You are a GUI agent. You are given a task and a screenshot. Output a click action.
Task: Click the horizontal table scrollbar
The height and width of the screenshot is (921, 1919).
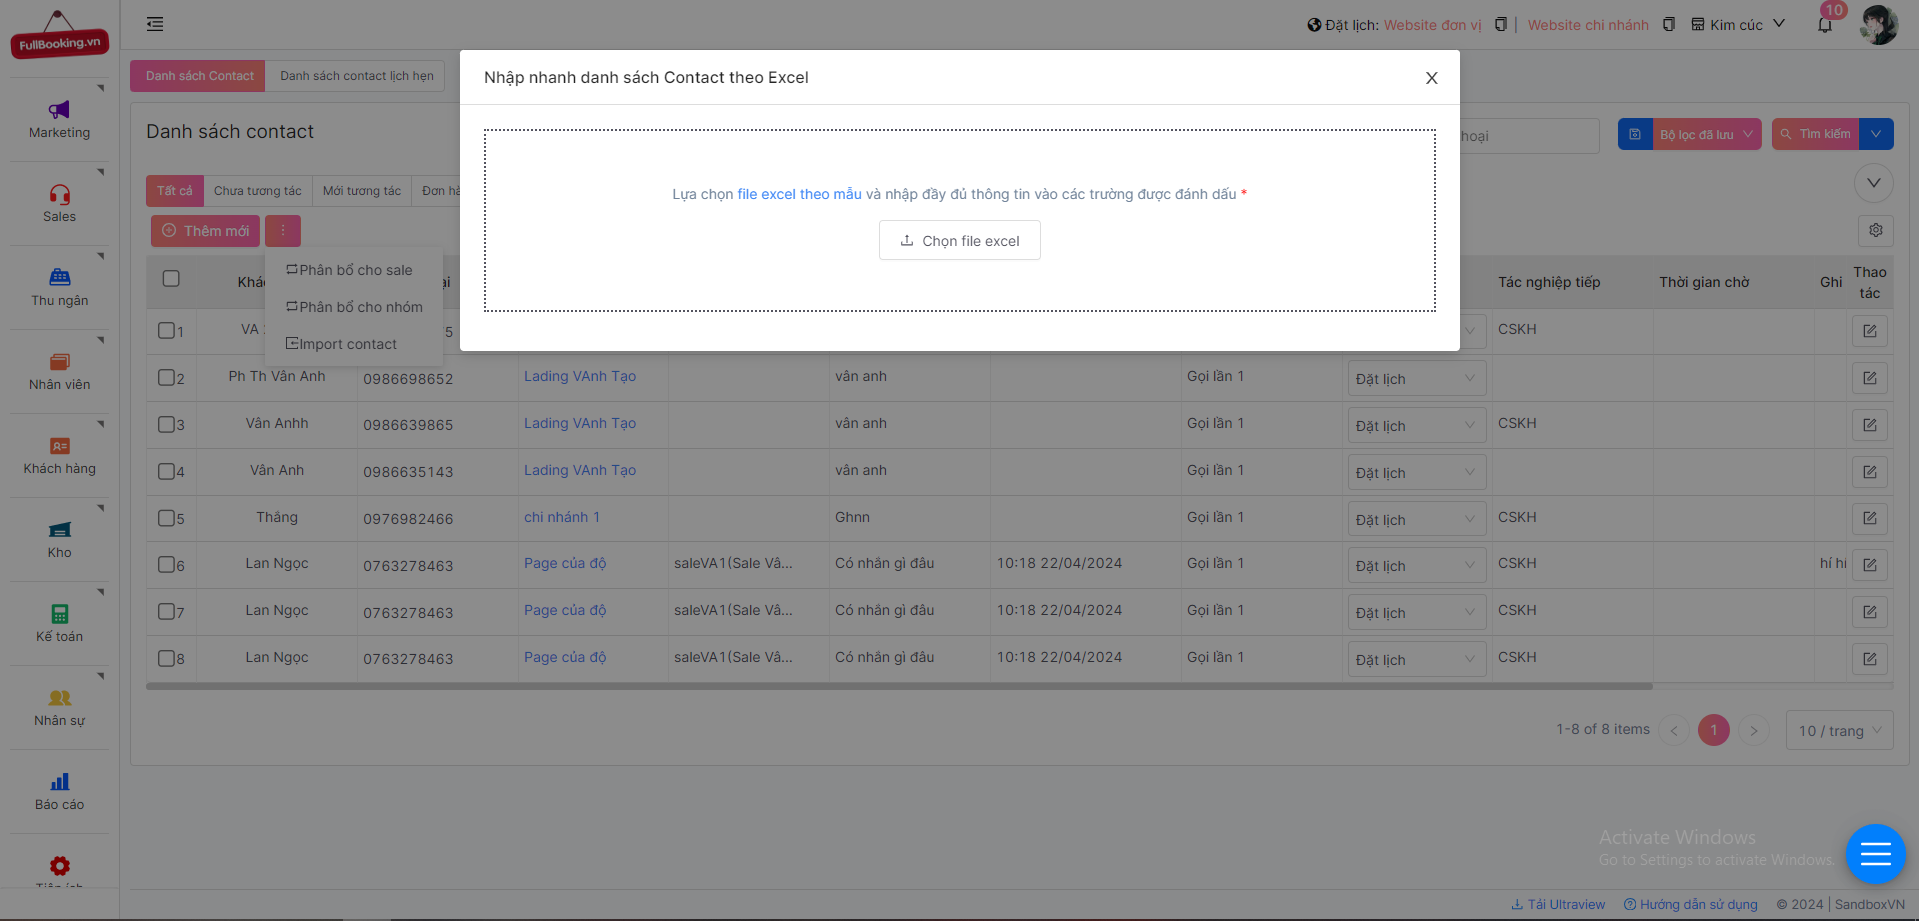pos(898,686)
